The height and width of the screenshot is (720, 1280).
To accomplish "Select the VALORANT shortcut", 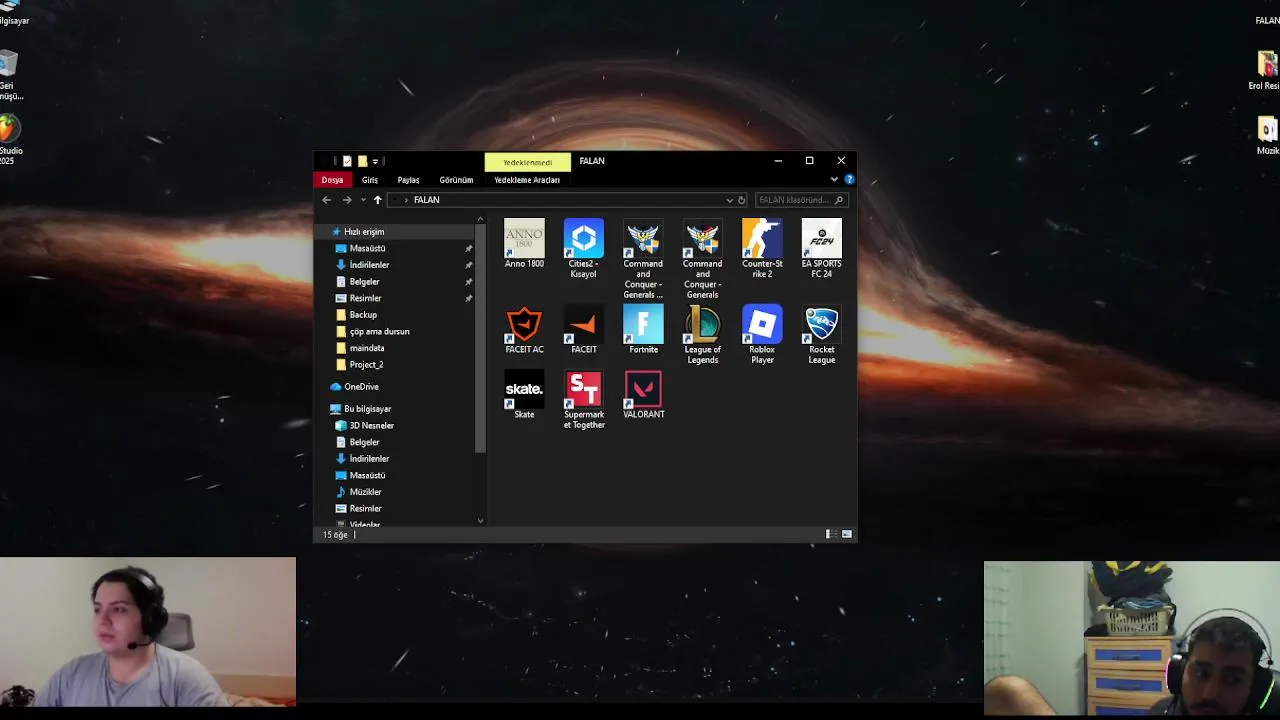I will point(643,395).
